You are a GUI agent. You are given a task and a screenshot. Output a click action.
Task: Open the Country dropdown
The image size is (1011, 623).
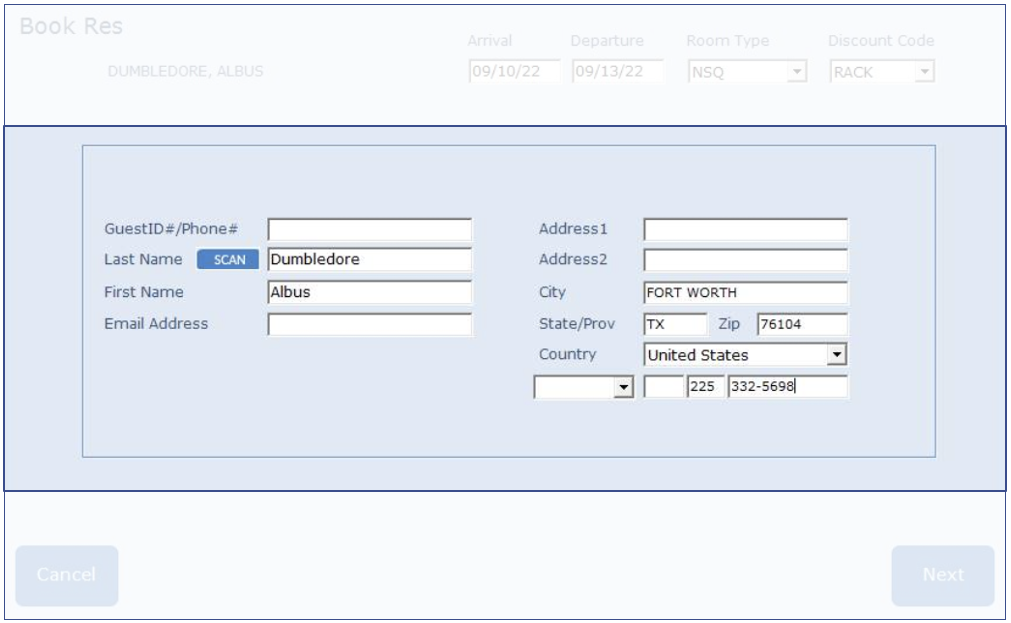click(837, 355)
